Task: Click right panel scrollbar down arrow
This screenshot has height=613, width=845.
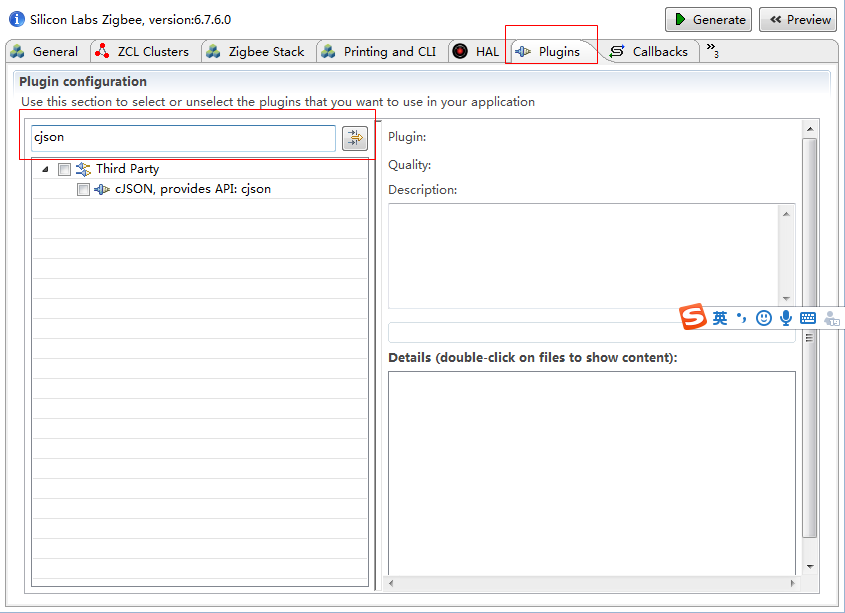Action: pyautogui.click(x=810, y=567)
